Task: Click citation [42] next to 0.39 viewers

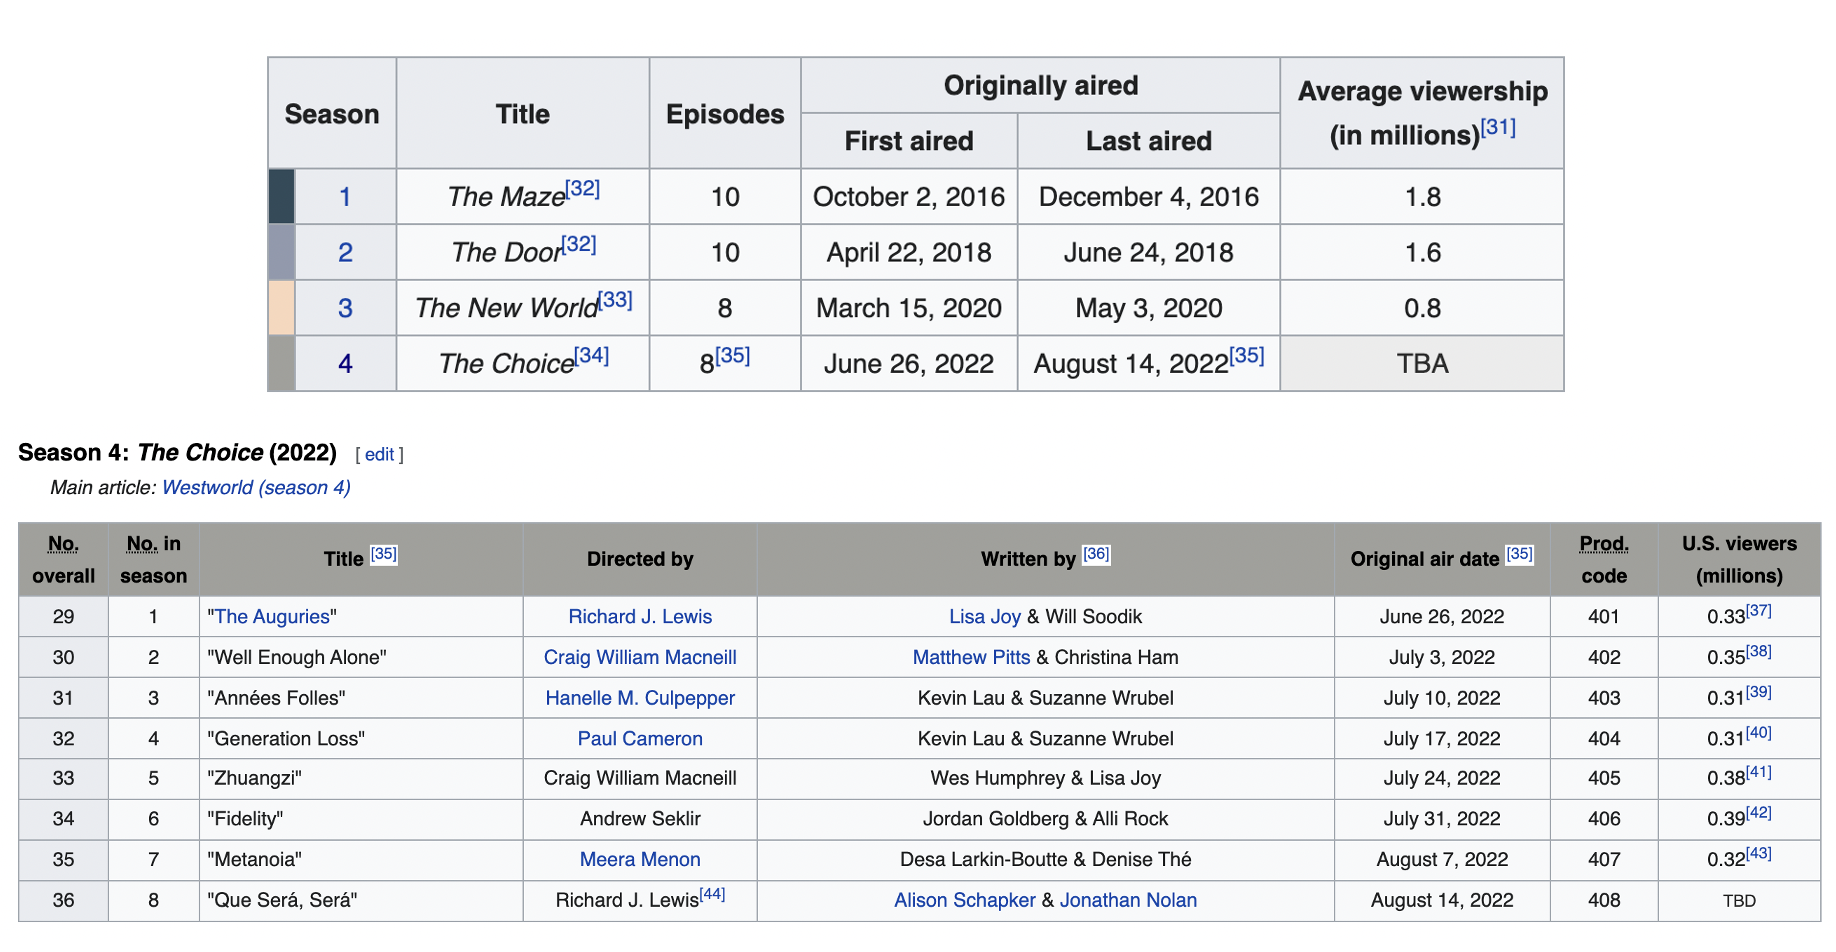Action: (x=1759, y=813)
